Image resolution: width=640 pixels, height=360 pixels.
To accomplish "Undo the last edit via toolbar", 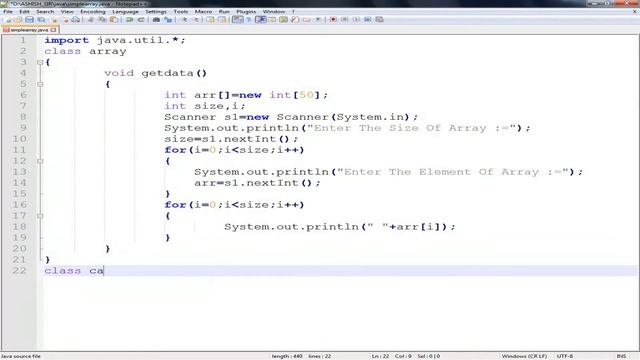I will click(129, 20).
